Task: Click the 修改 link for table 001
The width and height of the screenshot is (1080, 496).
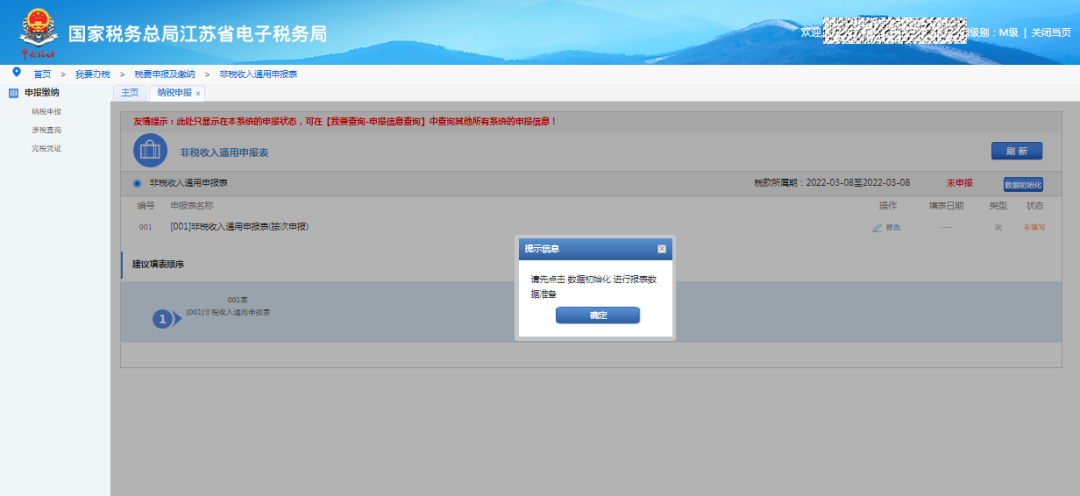Action: tap(893, 227)
